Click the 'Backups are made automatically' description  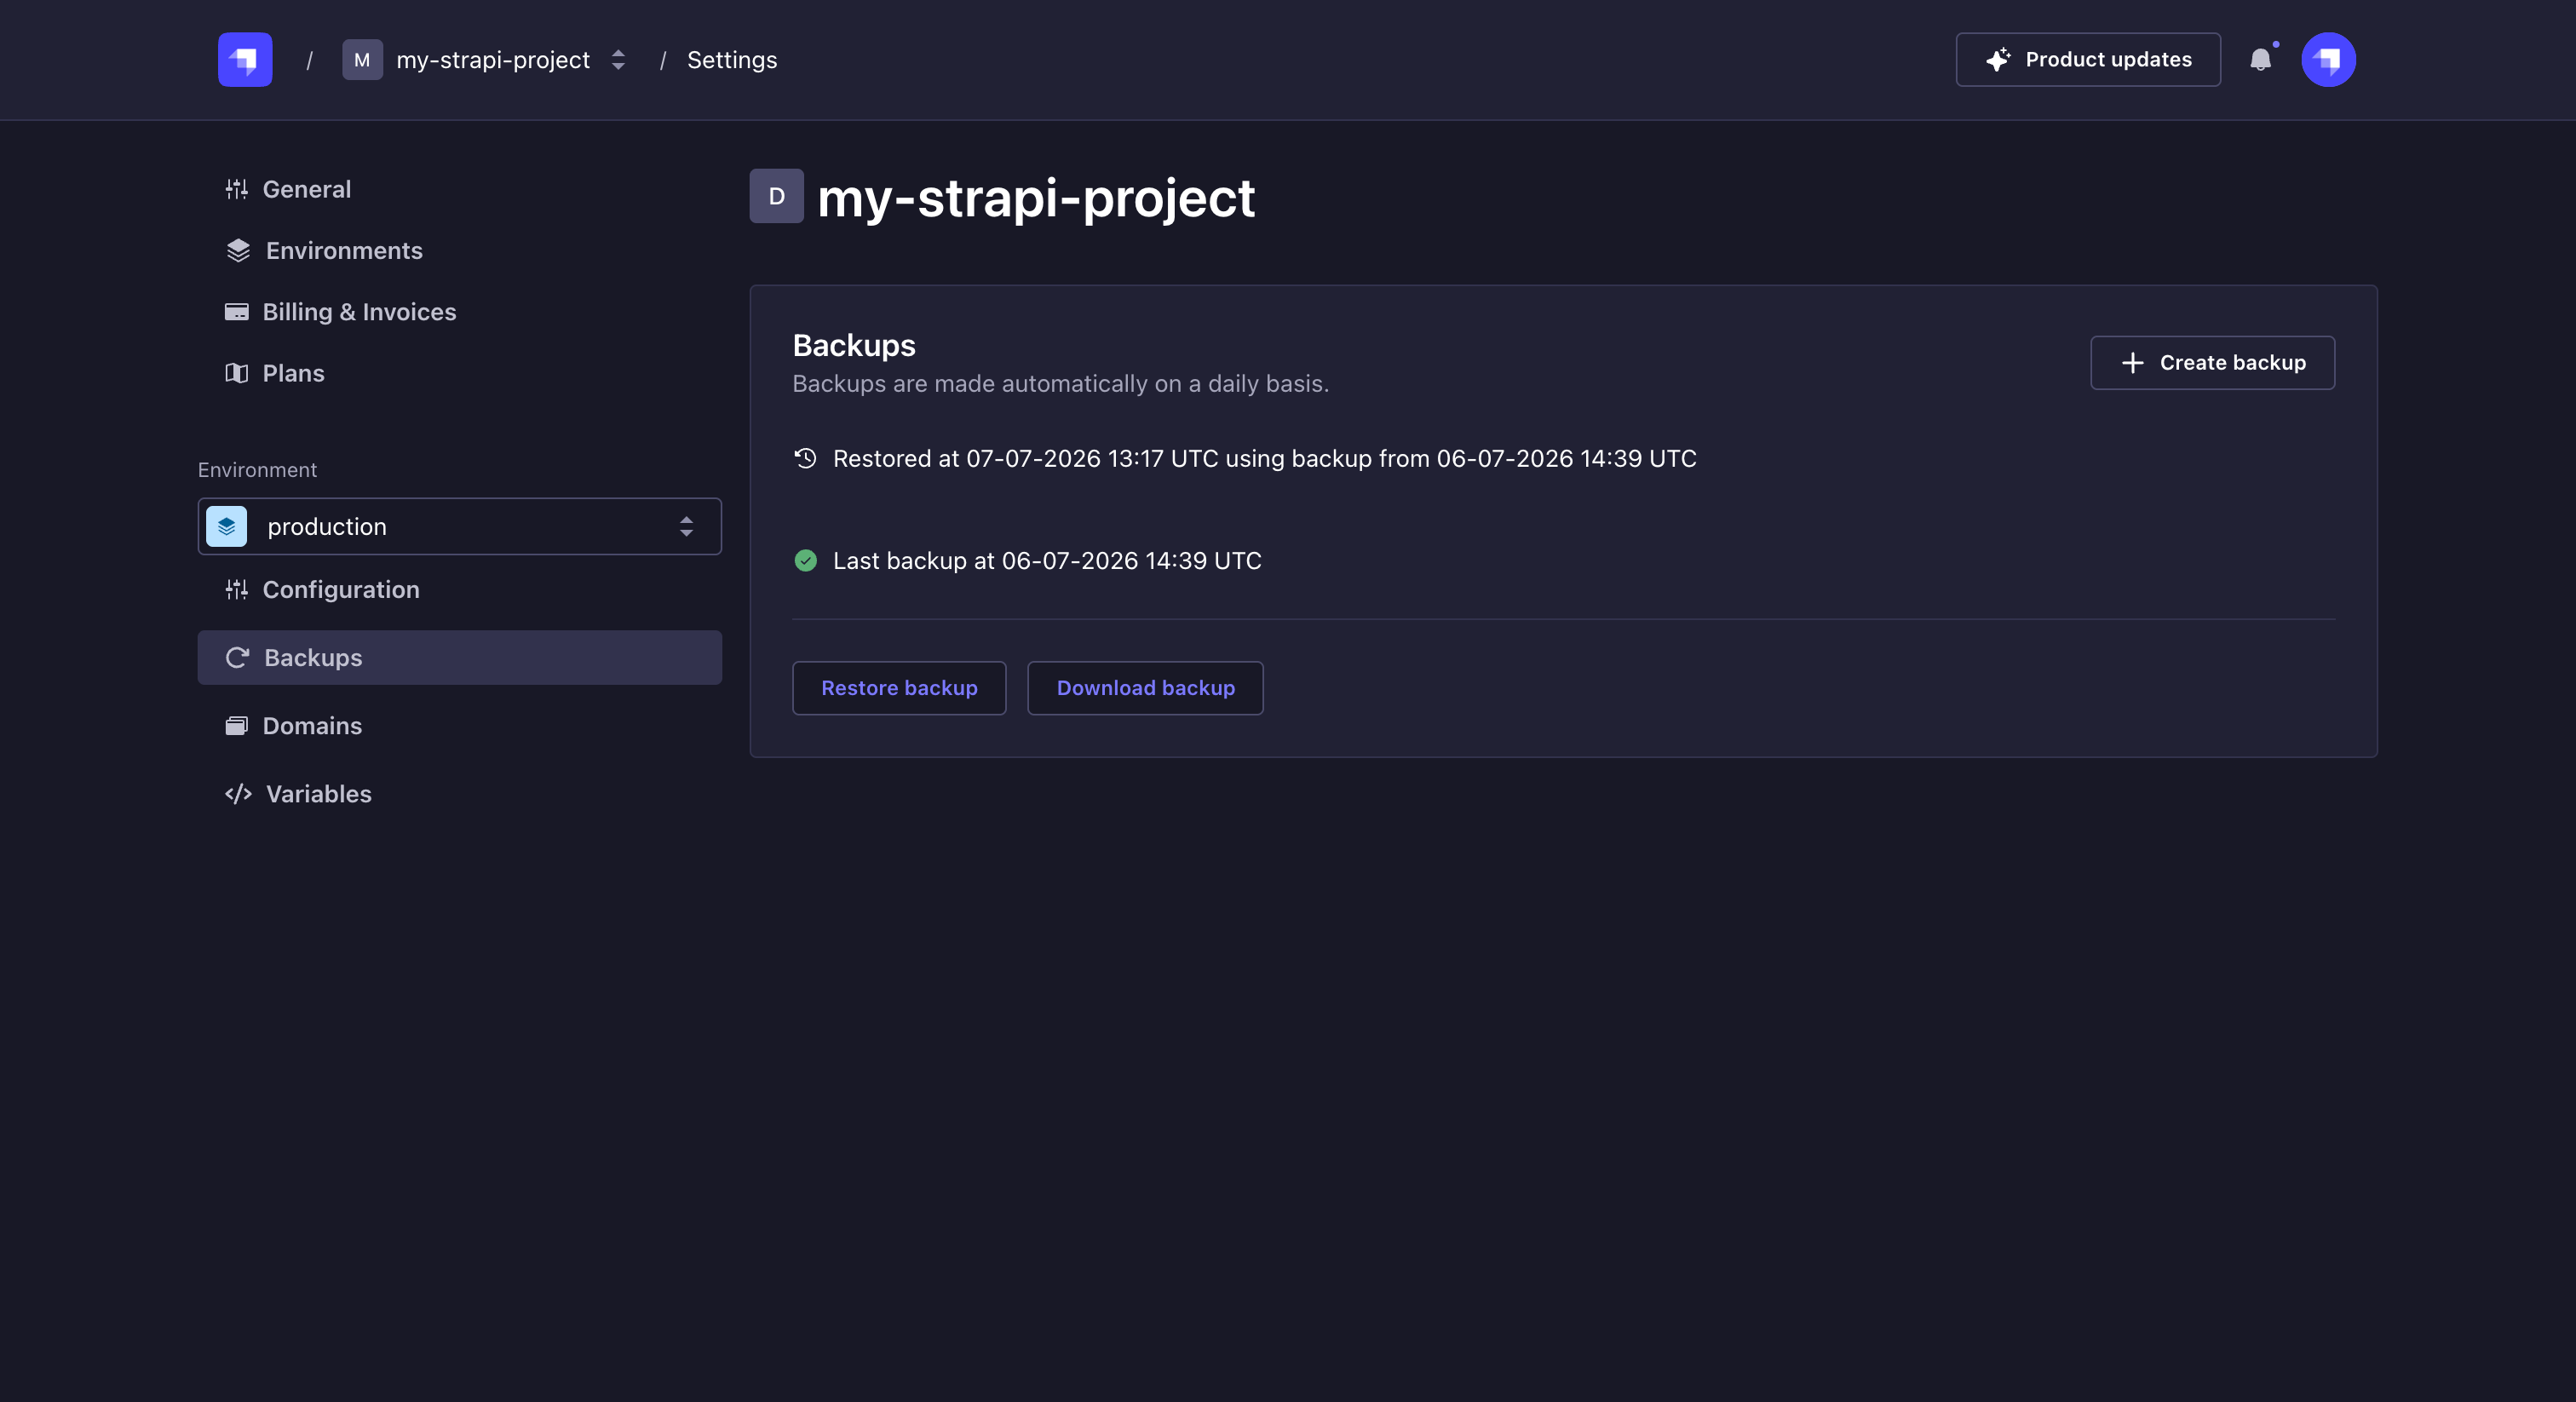click(1061, 384)
